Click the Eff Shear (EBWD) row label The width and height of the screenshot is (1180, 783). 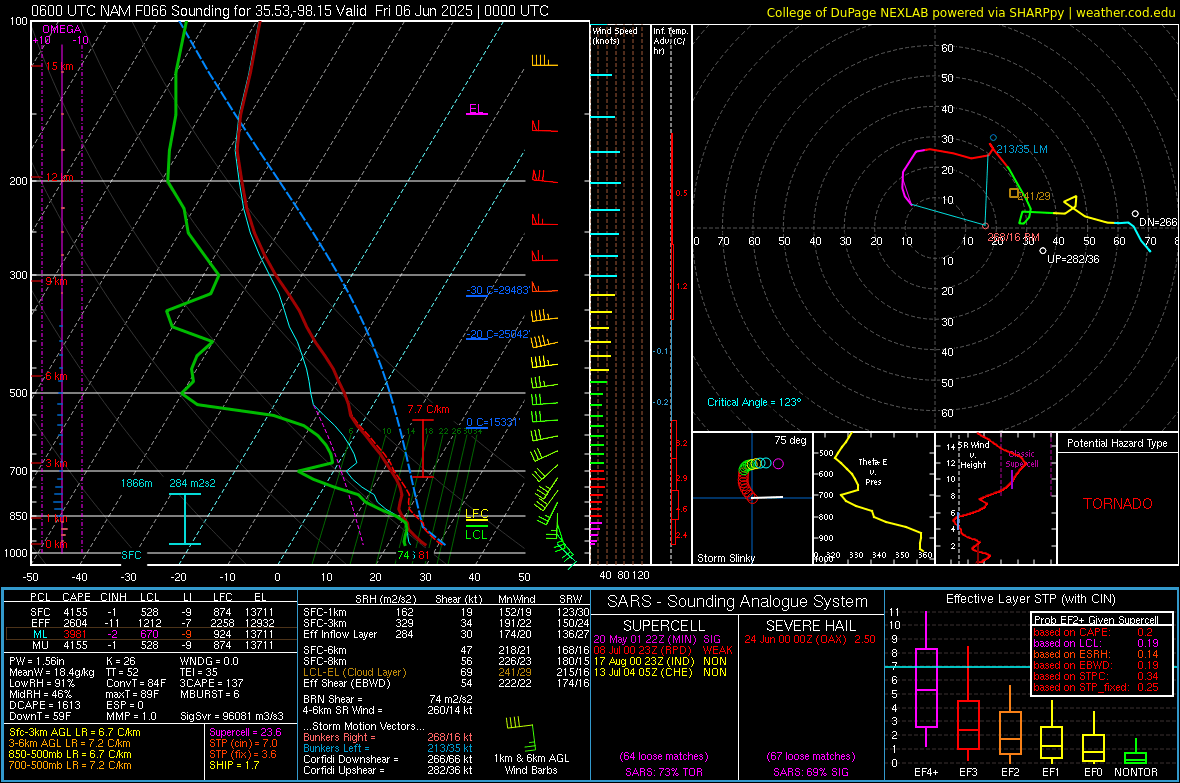pos(347,684)
